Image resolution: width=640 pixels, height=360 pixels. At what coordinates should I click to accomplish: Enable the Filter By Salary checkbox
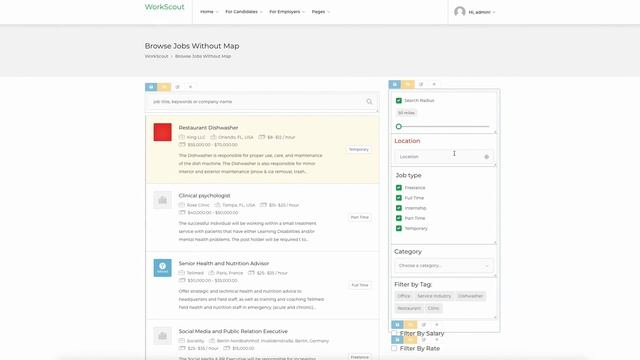pos(394,333)
